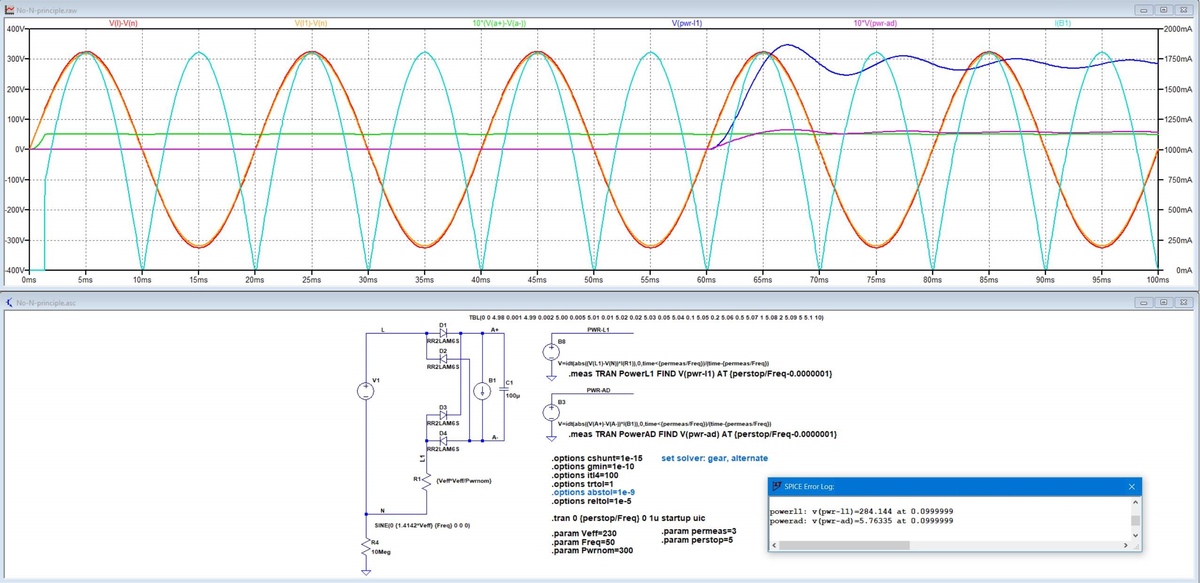Click the C1 100µ capacitor symbol

pyautogui.click(x=506, y=389)
